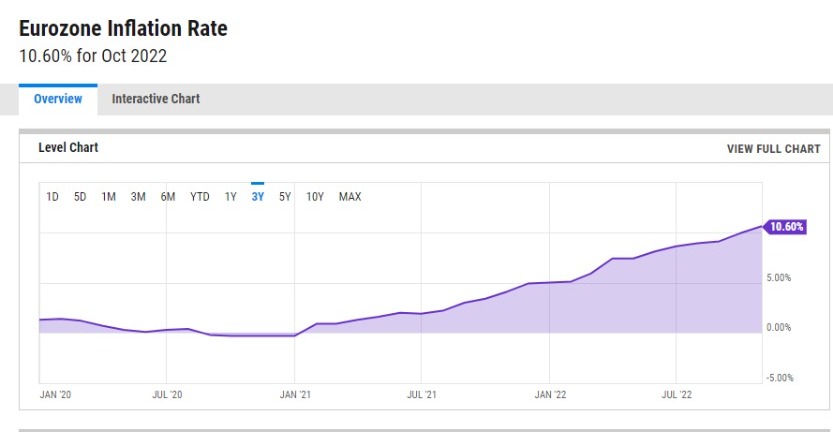Pick the 10Y time range
This screenshot has height=432, width=833.
click(314, 197)
